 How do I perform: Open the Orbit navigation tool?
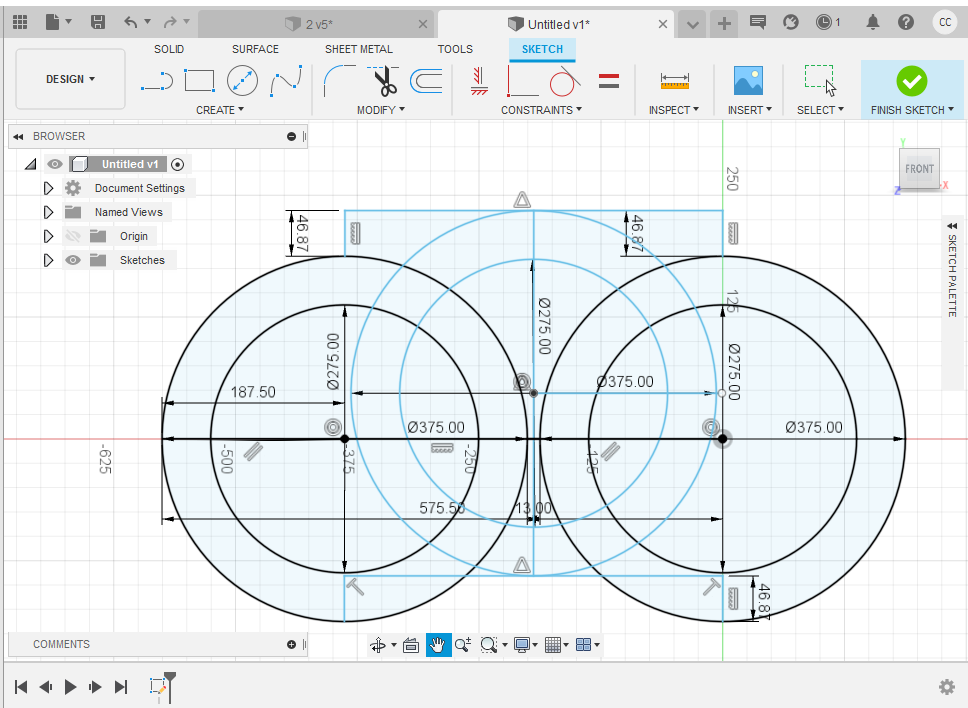click(377, 646)
